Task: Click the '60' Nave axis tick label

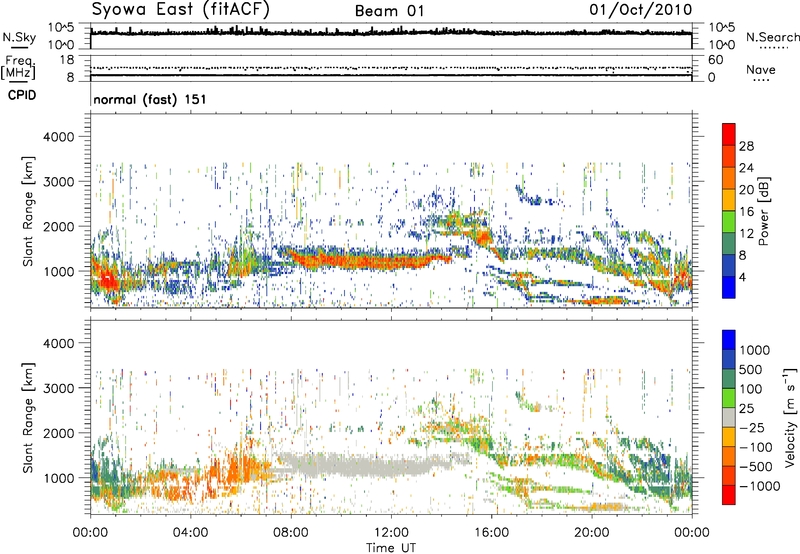Action: coord(715,60)
